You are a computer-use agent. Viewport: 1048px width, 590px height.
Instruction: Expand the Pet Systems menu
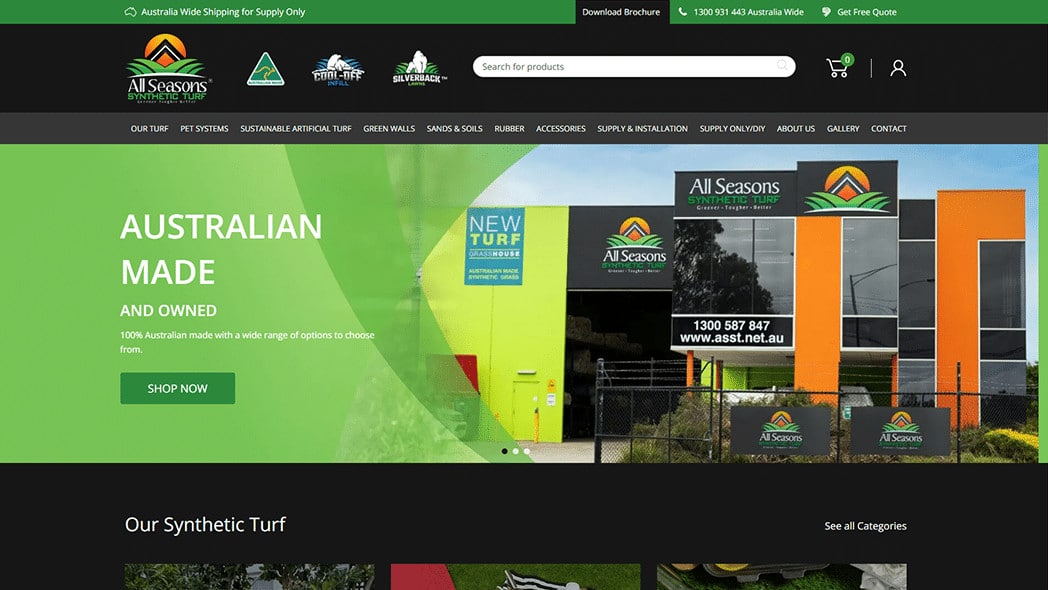coord(204,128)
